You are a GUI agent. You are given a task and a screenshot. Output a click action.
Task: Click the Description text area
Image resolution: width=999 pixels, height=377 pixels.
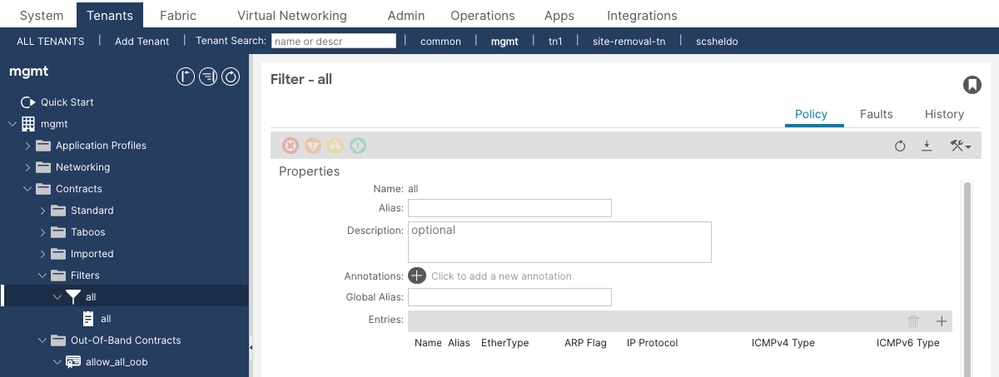click(x=559, y=242)
